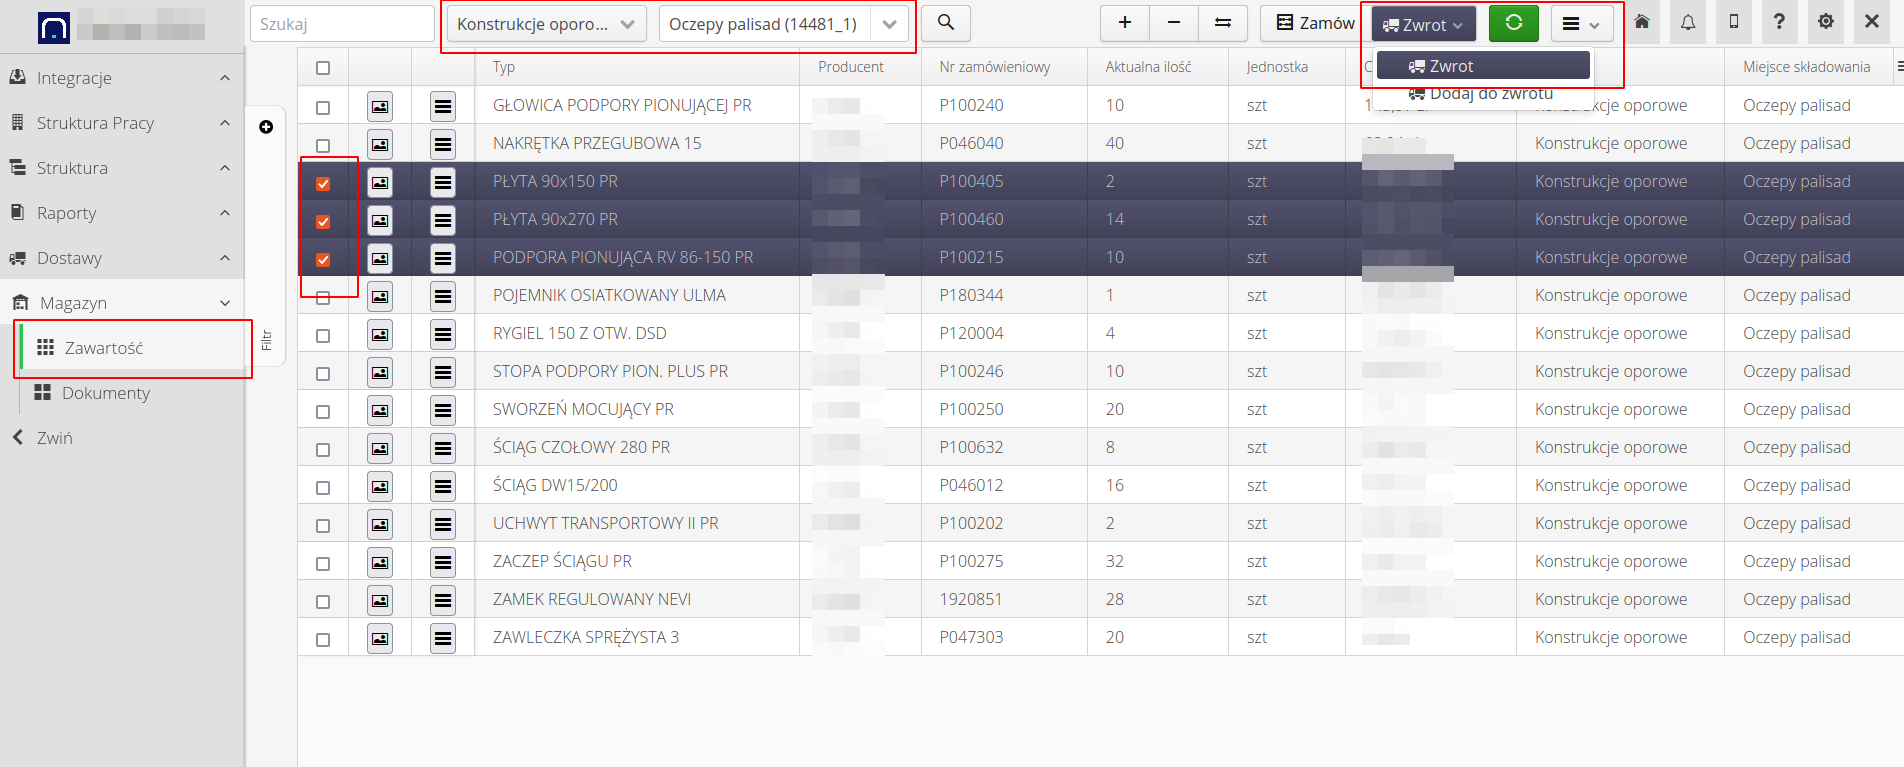Toggle the select-all checkbox in table header
This screenshot has width=1904, height=767.
pyautogui.click(x=323, y=68)
